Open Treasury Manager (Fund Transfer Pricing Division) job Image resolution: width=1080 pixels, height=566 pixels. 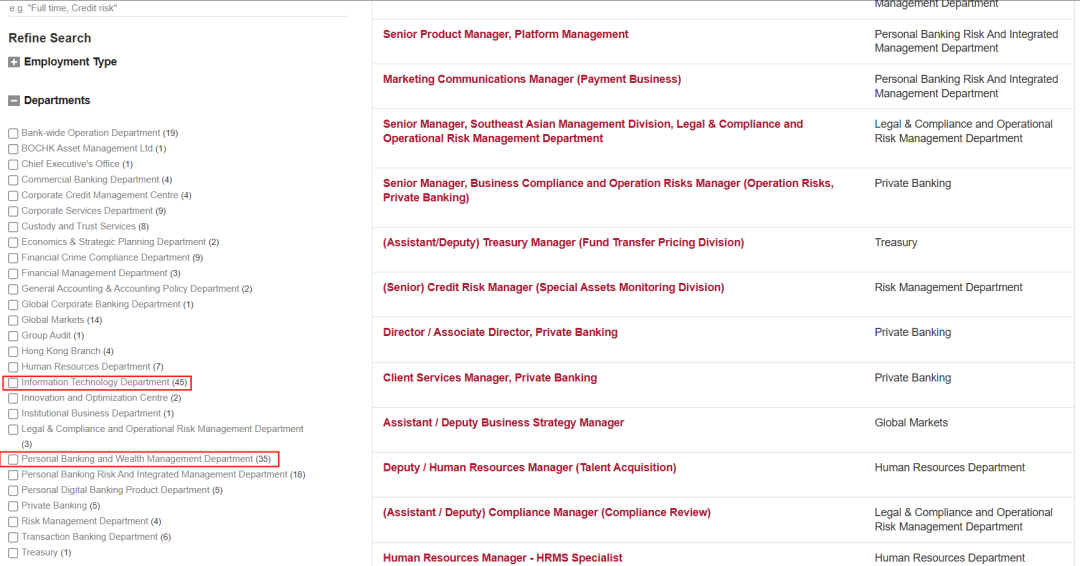tap(563, 242)
